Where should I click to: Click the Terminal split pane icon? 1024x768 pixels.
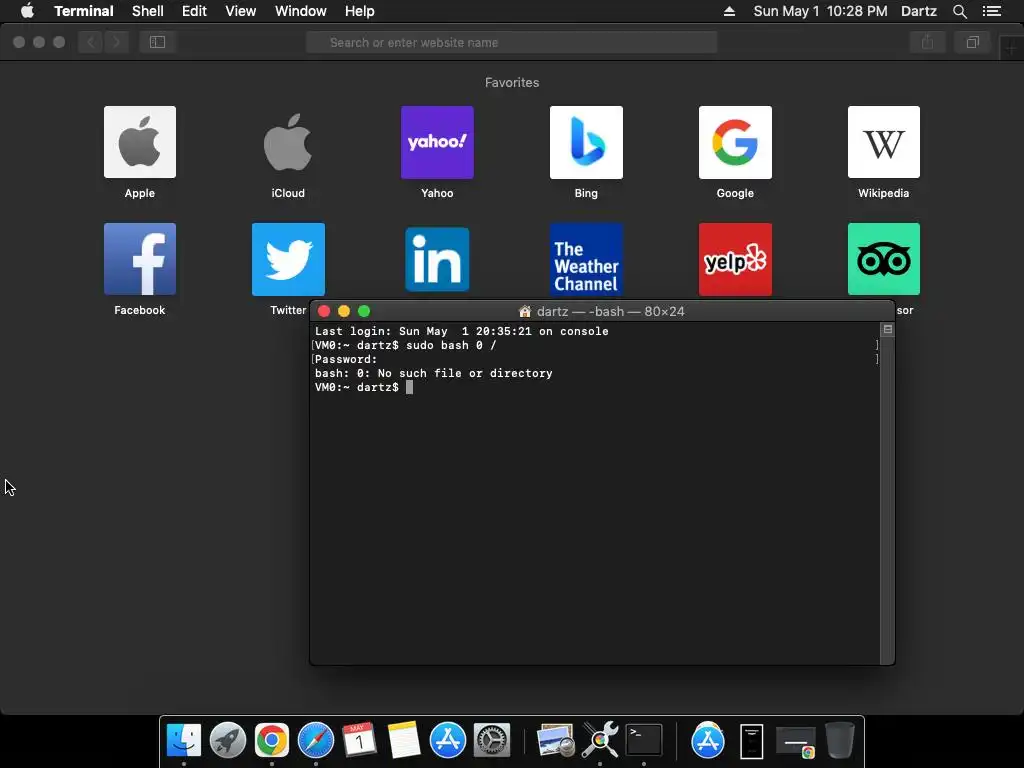pos(888,329)
